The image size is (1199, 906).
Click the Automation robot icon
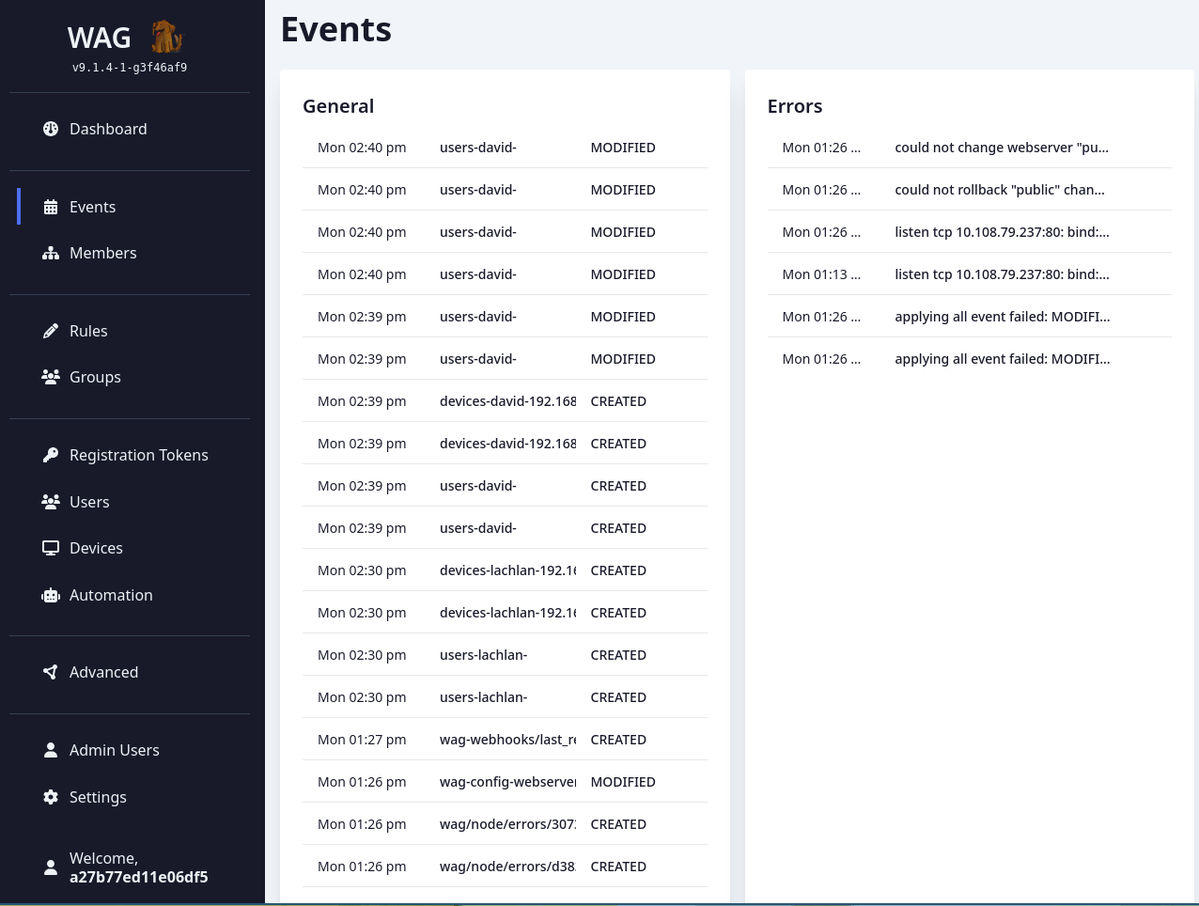click(x=51, y=595)
